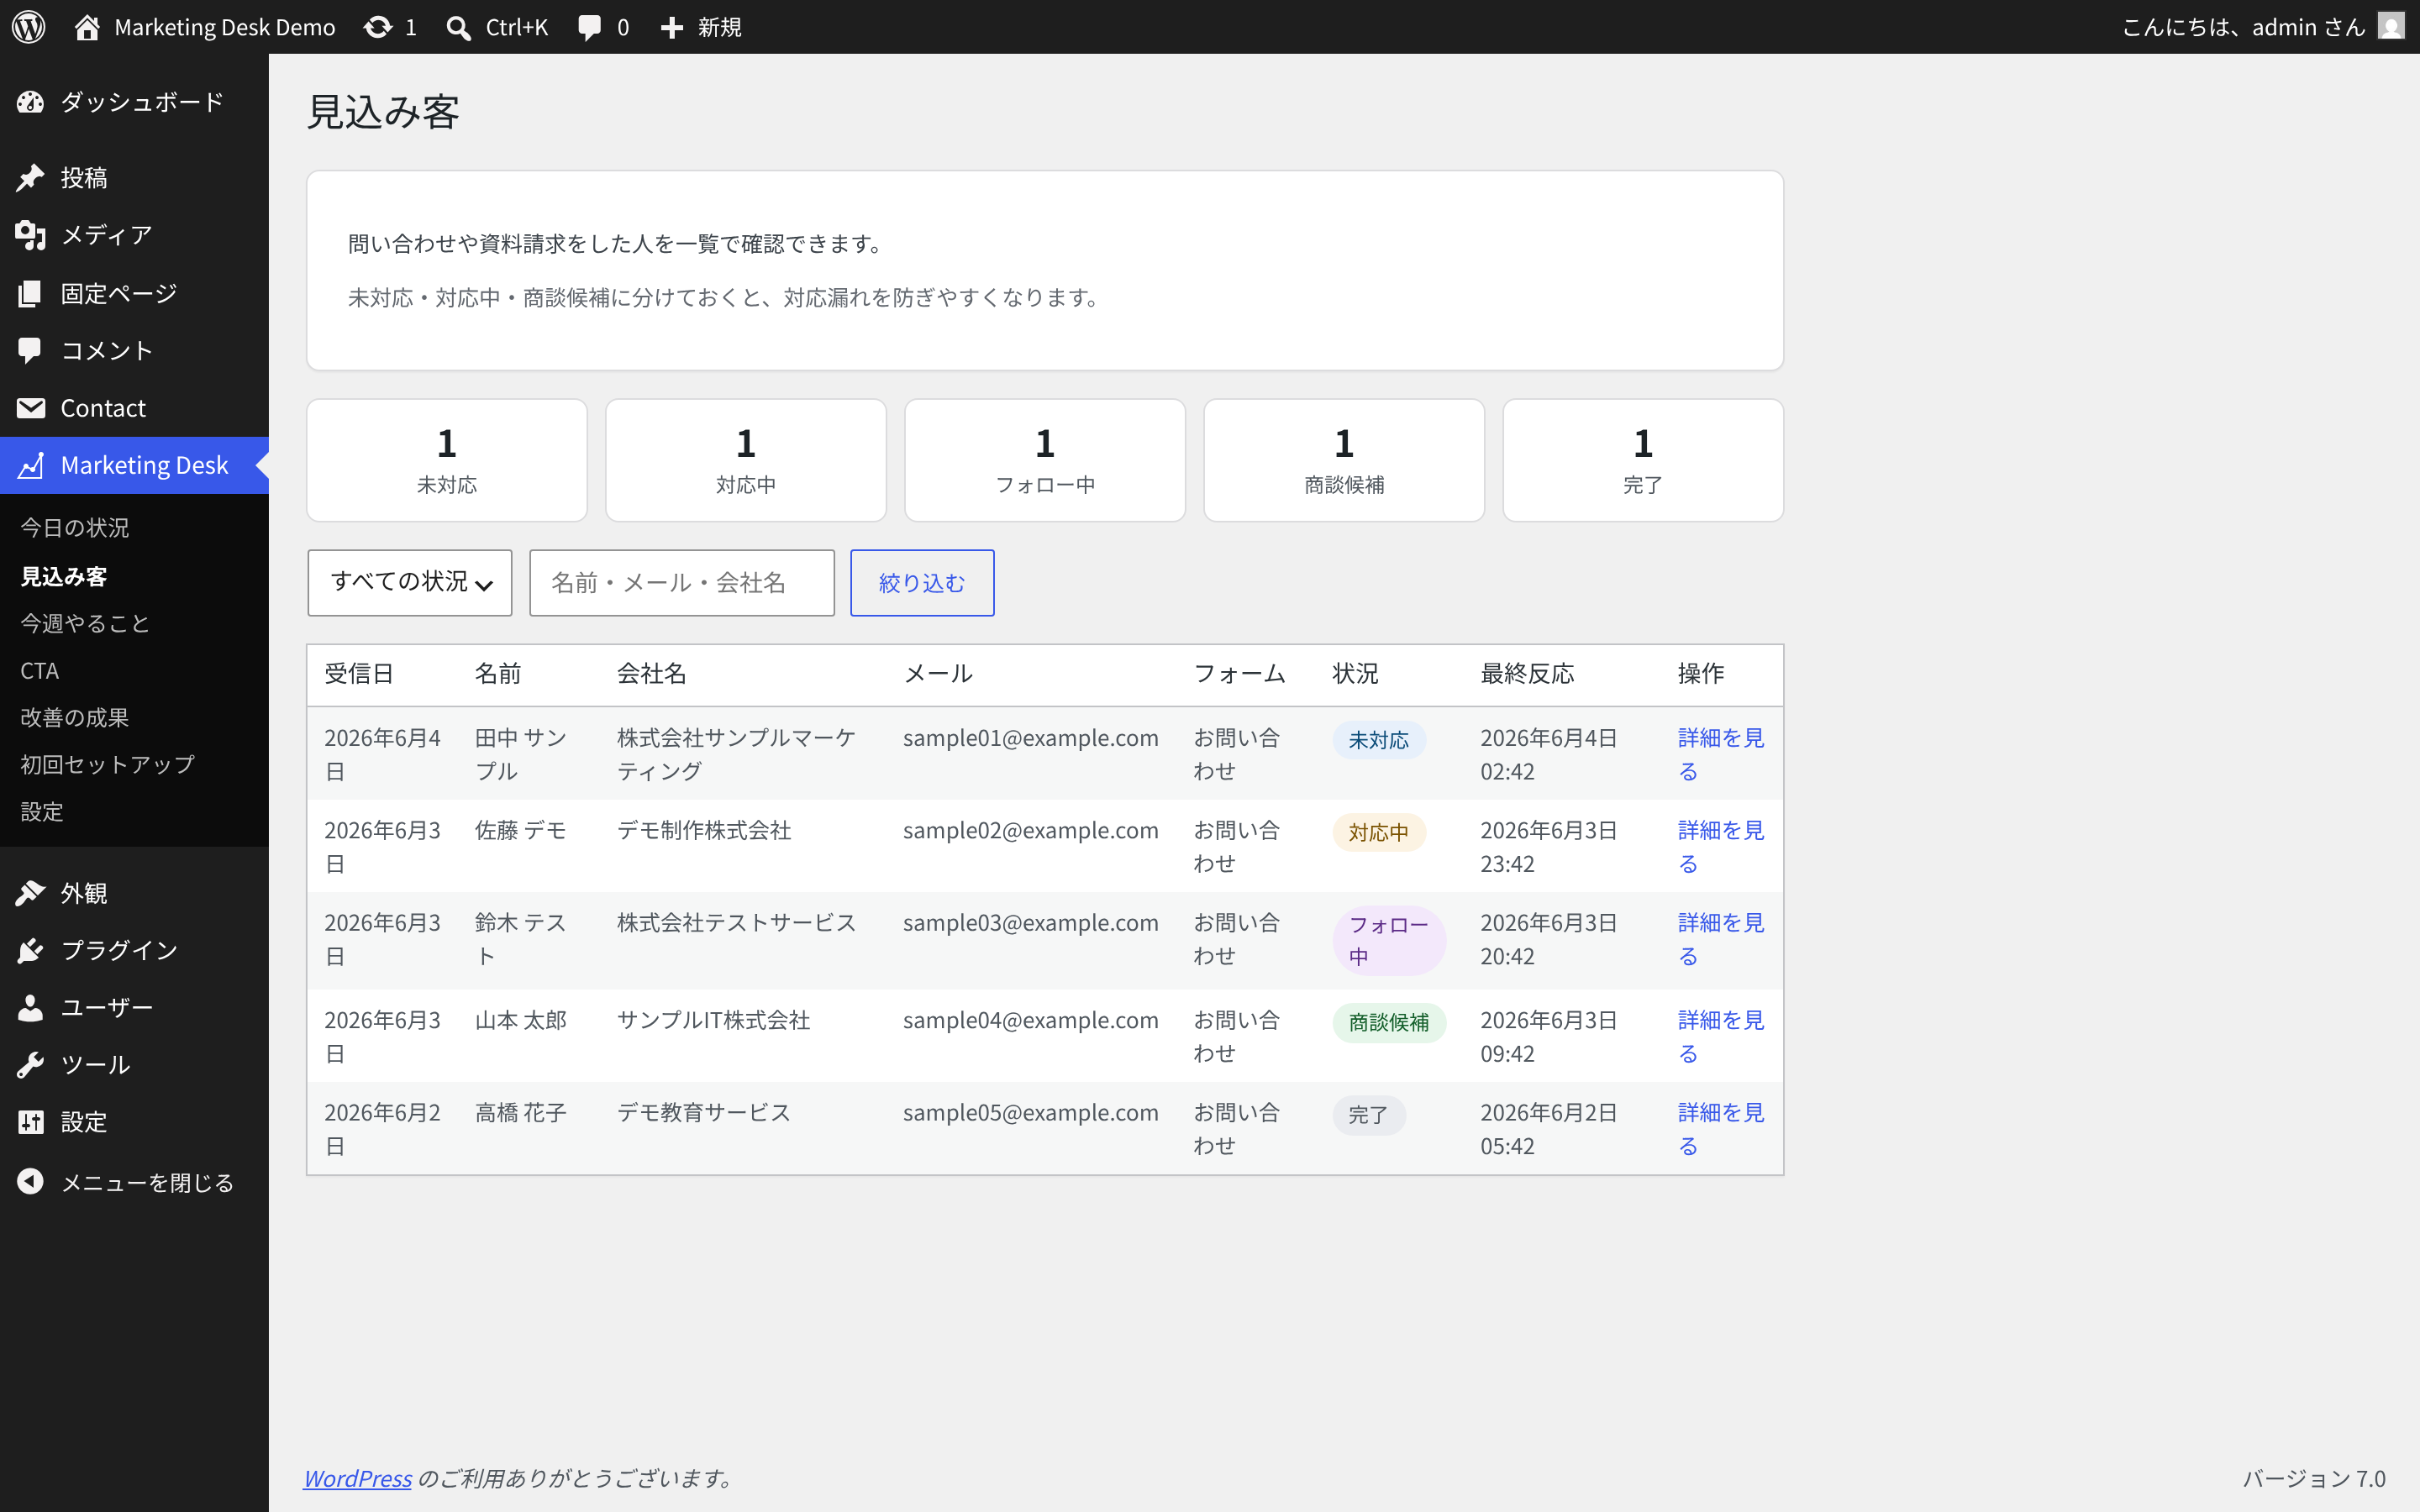Expand the すべての状況 dropdown
The width and height of the screenshot is (2420, 1512).
(410, 583)
